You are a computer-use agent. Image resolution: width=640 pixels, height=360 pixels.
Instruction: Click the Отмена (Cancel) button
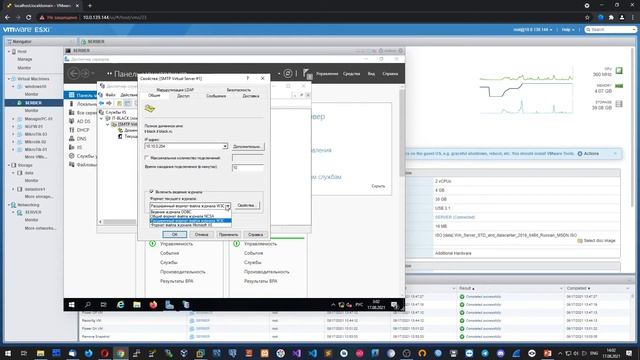pyautogui.click(x=201, y=235)
